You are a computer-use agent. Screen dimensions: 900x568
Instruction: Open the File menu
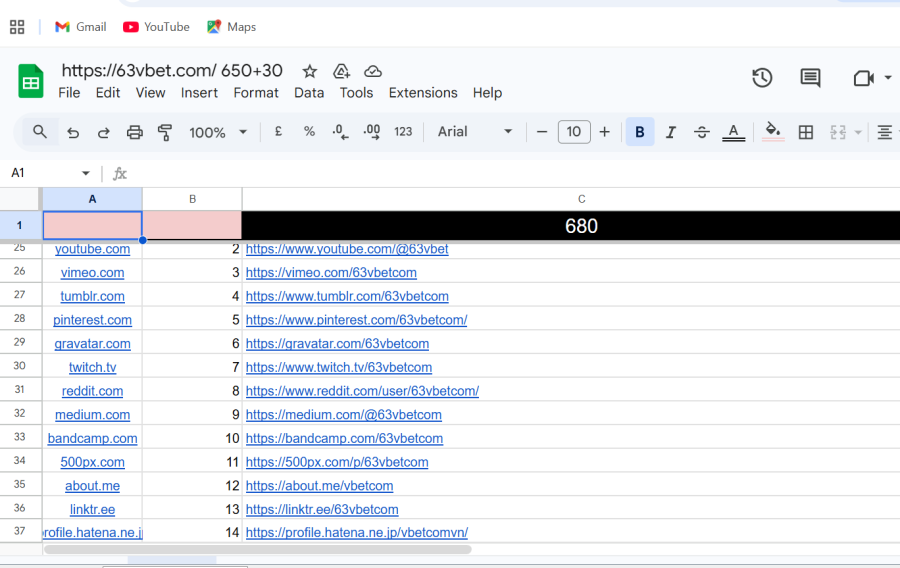(69, 92)
